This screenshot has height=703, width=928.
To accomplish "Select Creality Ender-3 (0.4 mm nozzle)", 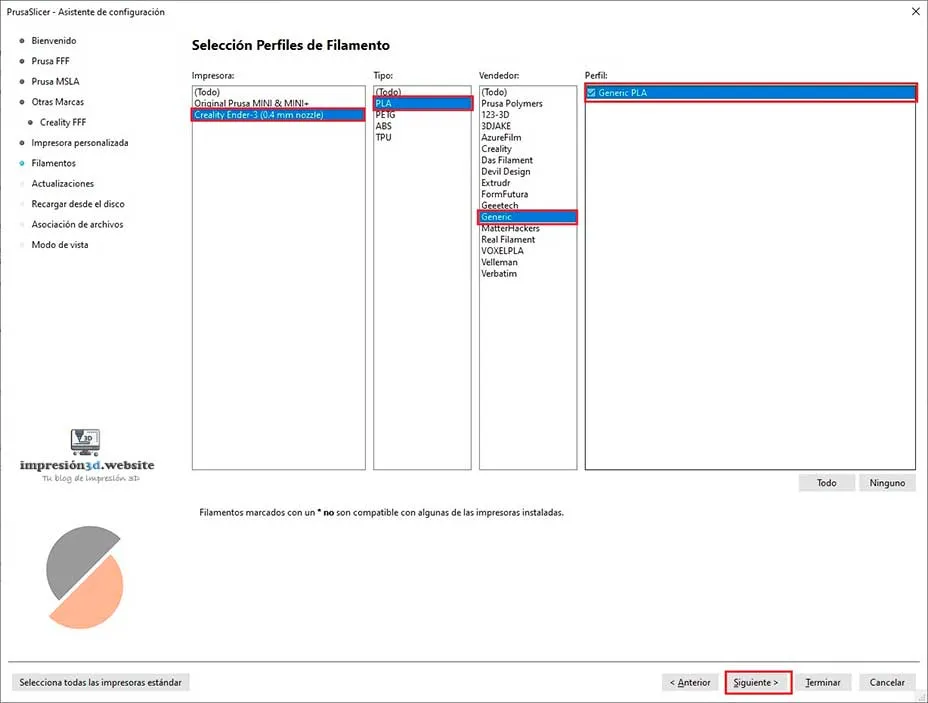I will pos(278,115).
